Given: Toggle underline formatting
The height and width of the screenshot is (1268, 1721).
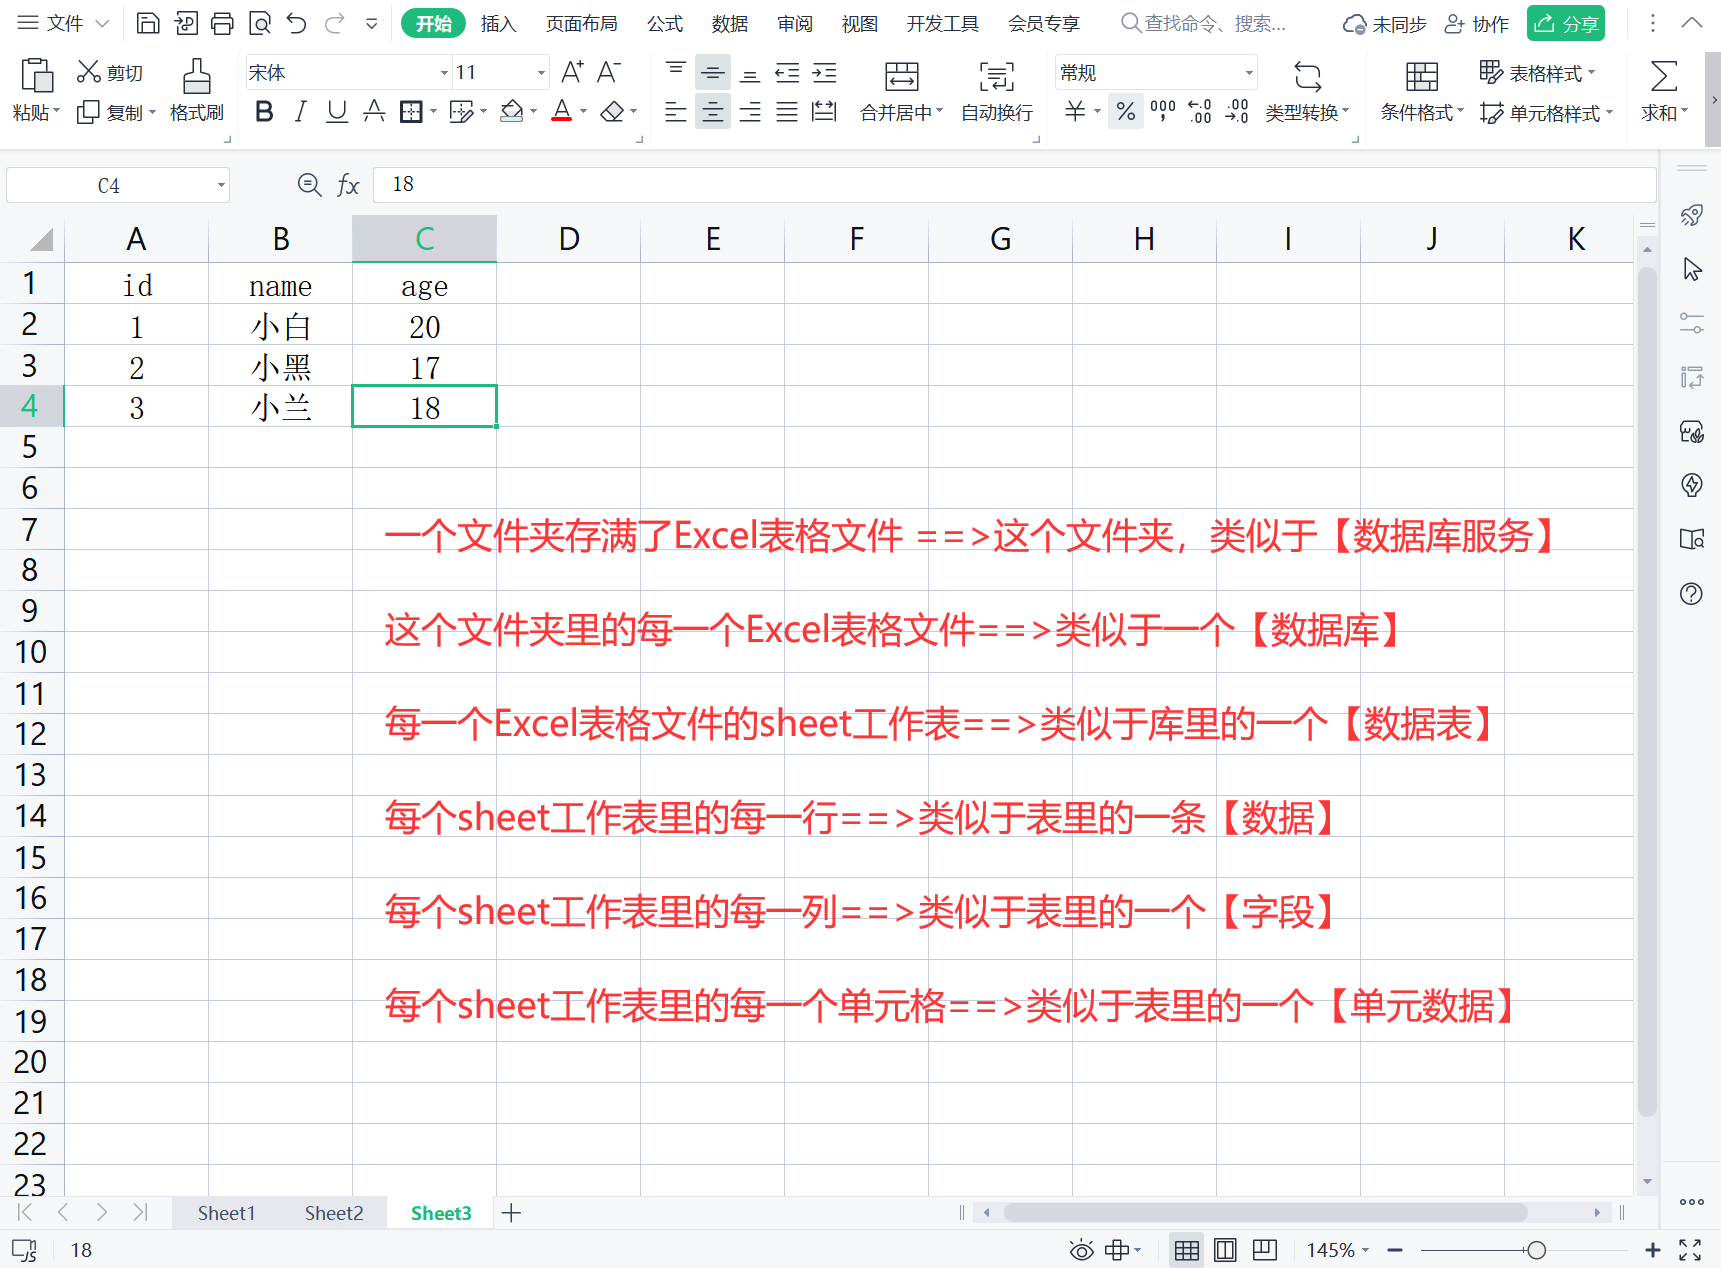Looking at the screenshot, I should [x=336, y=112].
